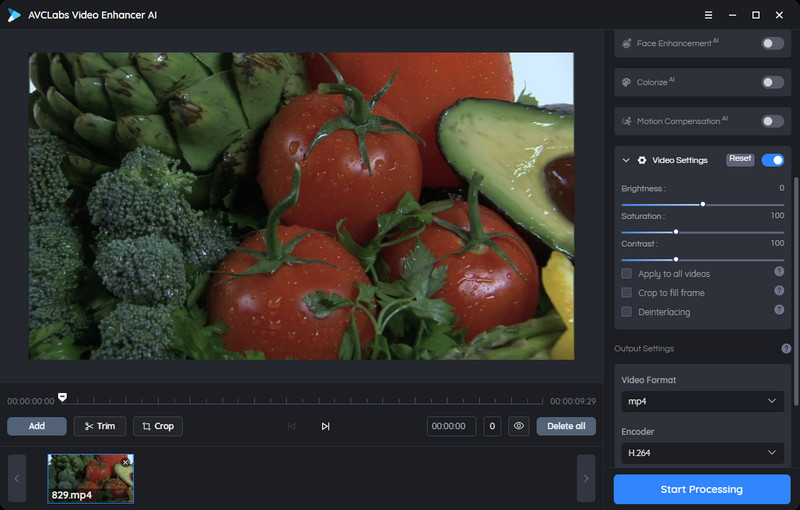
Task: Click Start Processing
Action: click(x=702, y=489)
